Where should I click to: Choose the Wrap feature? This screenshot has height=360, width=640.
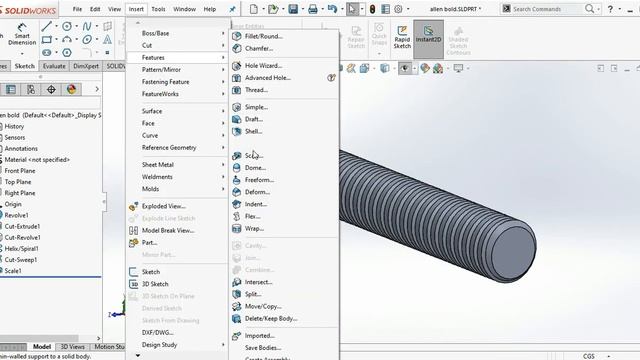(x=254, y=229)
